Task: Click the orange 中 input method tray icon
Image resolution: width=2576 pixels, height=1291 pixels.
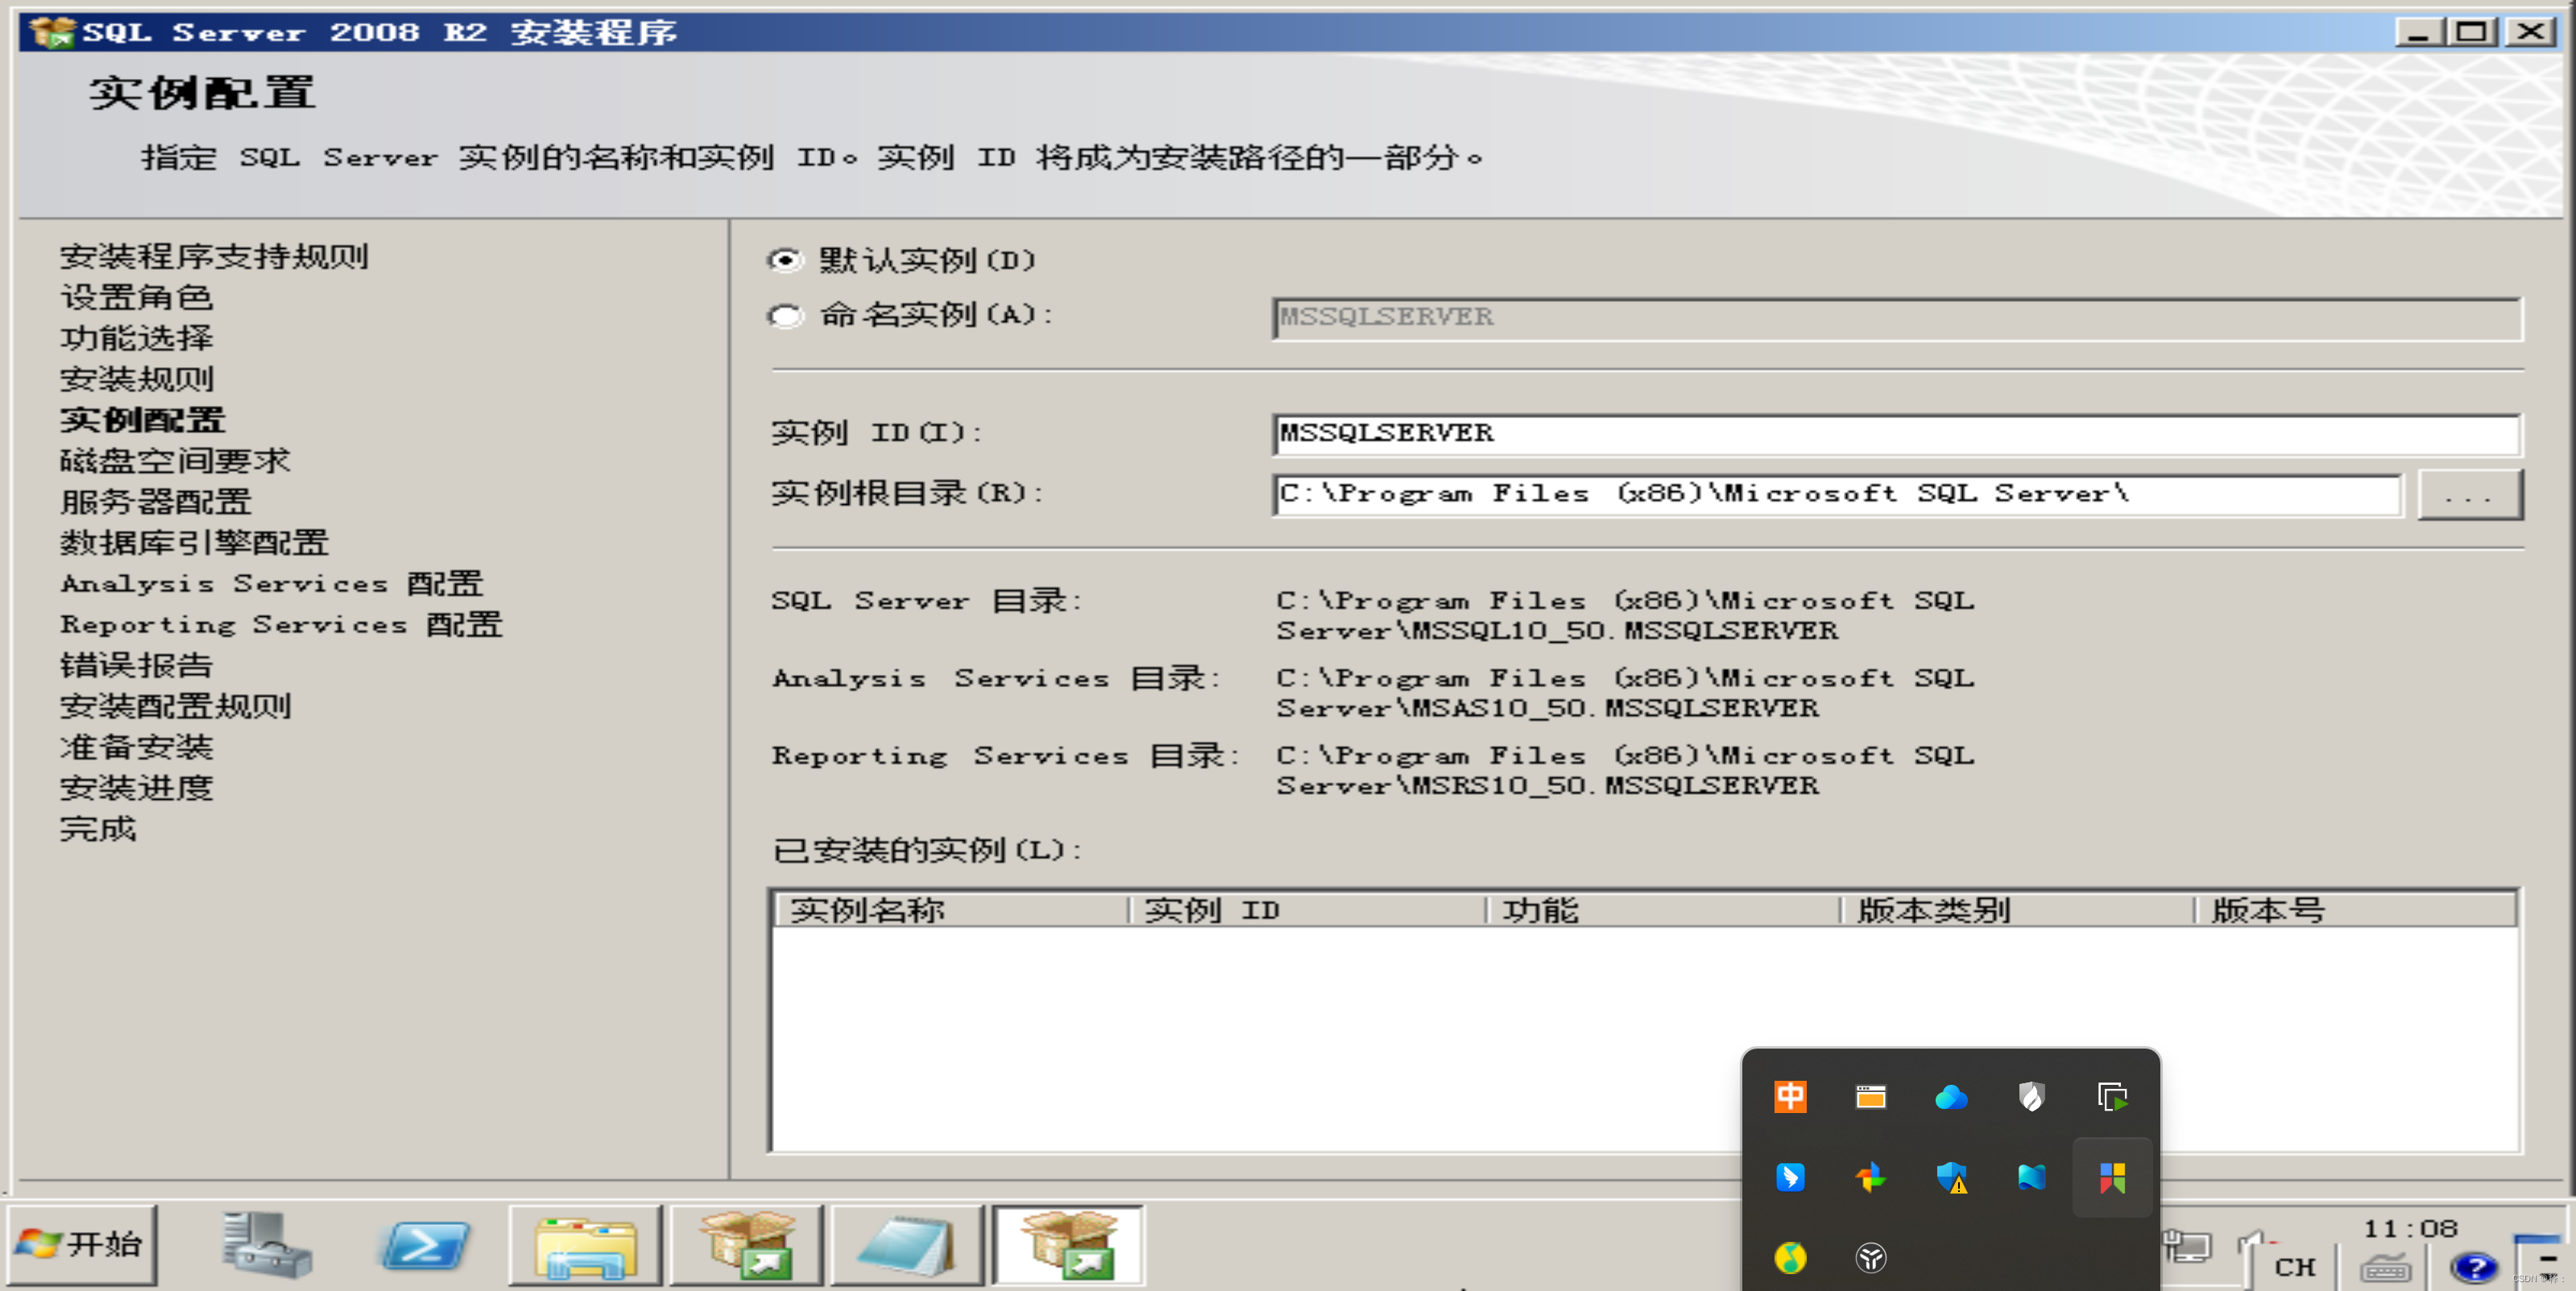Action: point(1790,1096)
